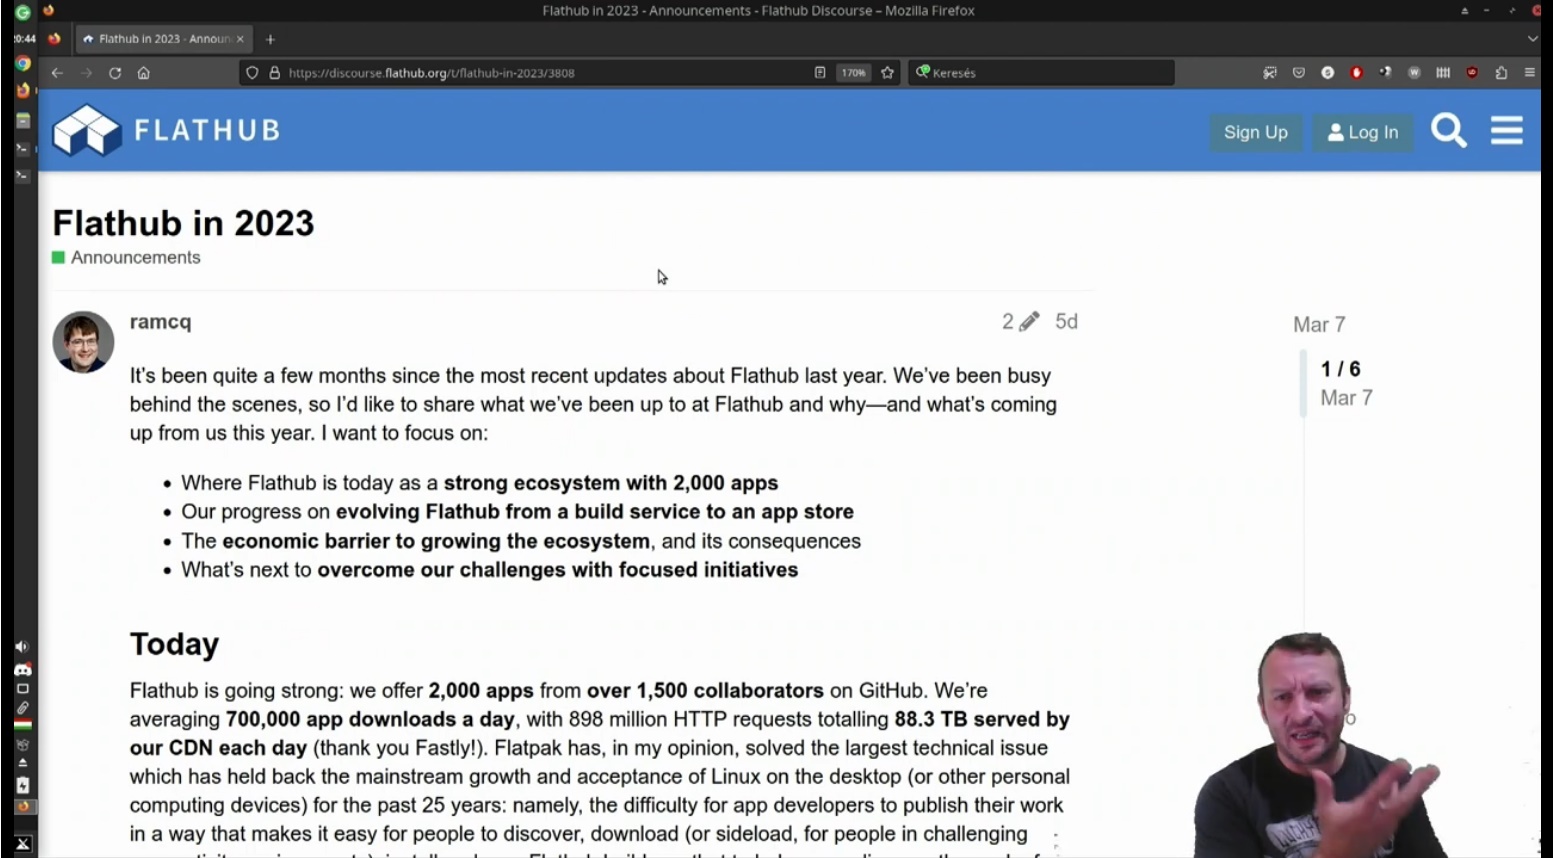The width and height of the screenshot is (1553, 858).
Task: Click the tracking protection shield icon
Action: click(x=252, y=73)
